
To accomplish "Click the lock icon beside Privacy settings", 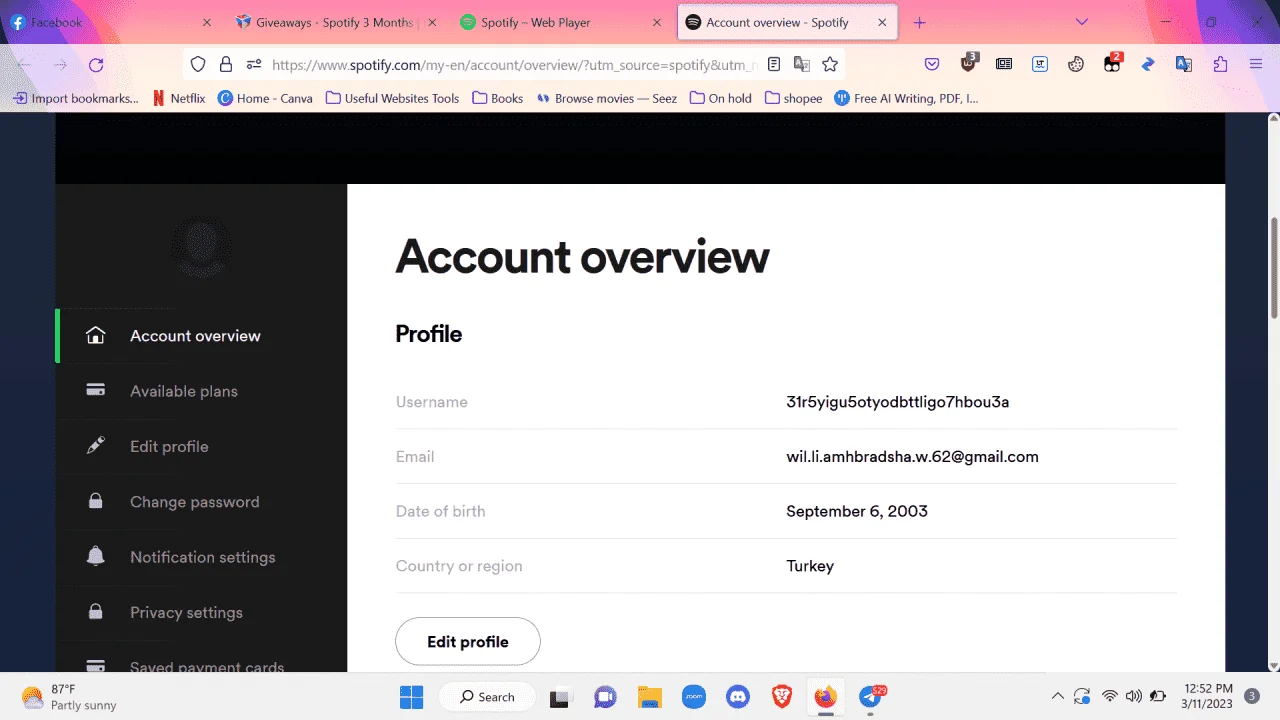I will coord(96,612).
